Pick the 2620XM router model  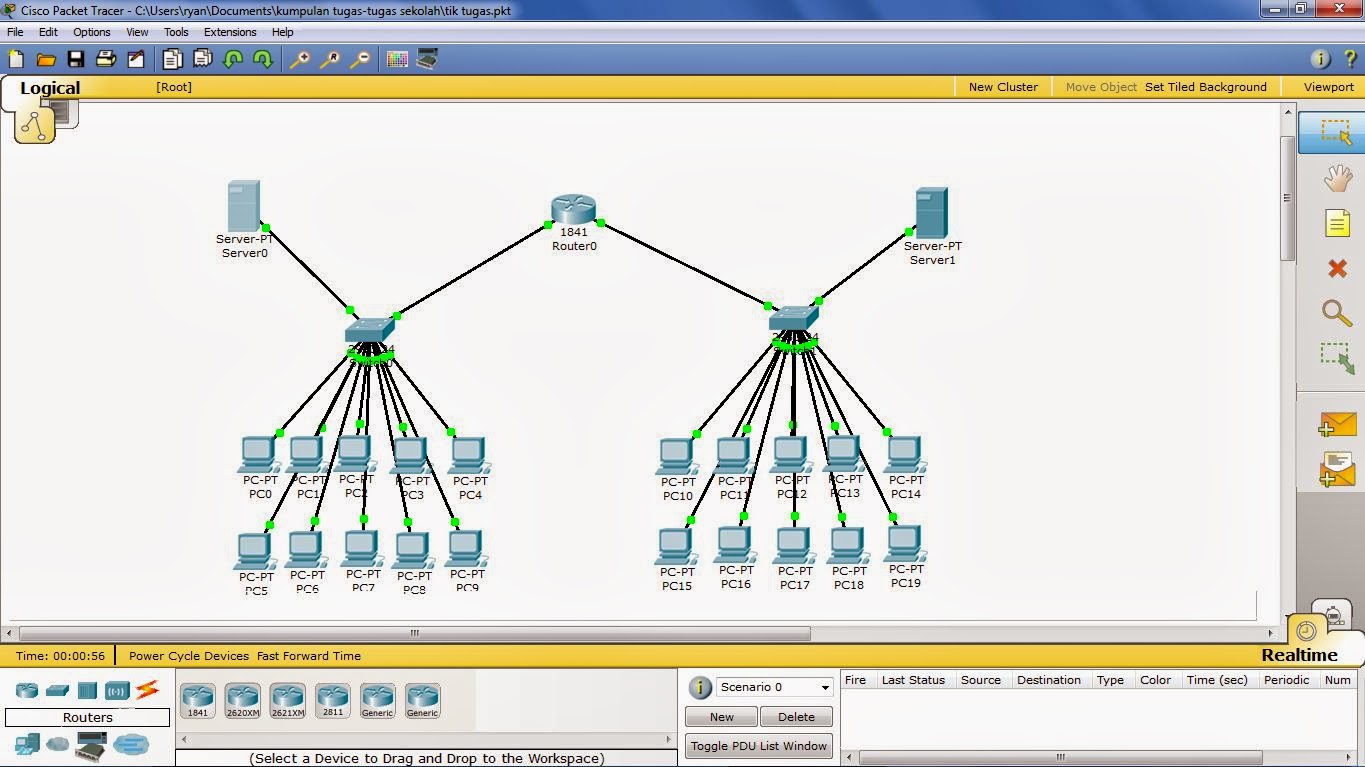[242, 701]
